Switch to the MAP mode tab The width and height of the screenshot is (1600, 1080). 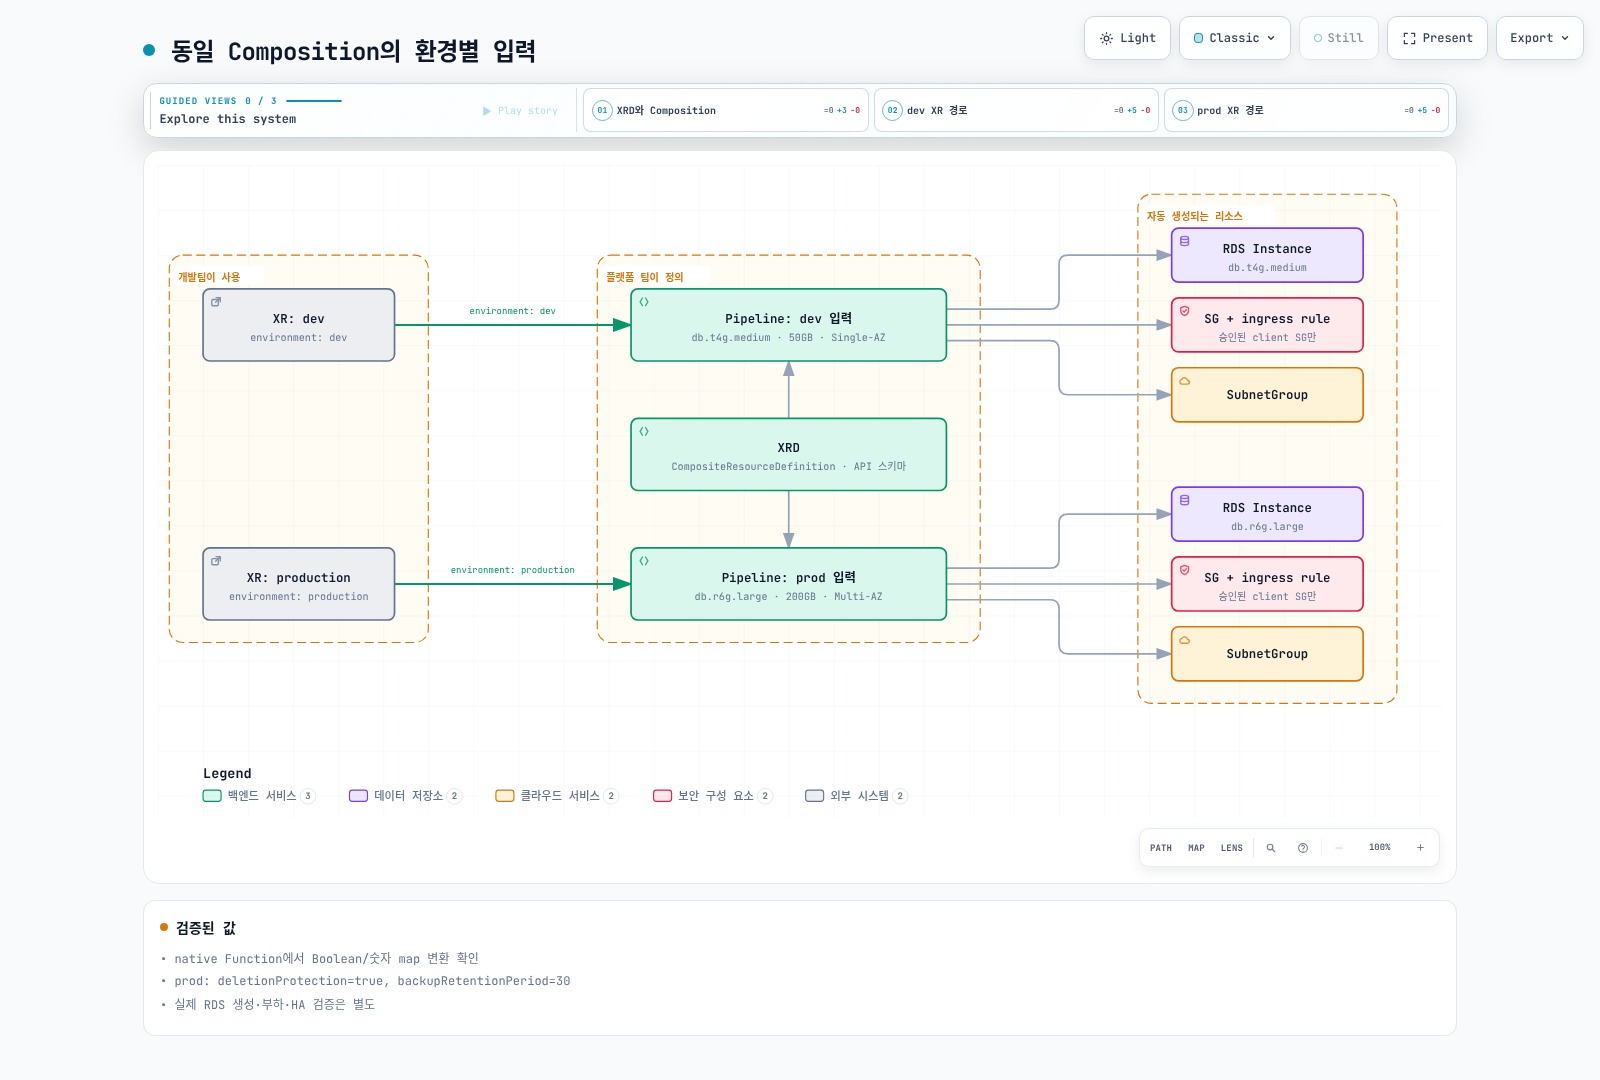click(1196, 848)
